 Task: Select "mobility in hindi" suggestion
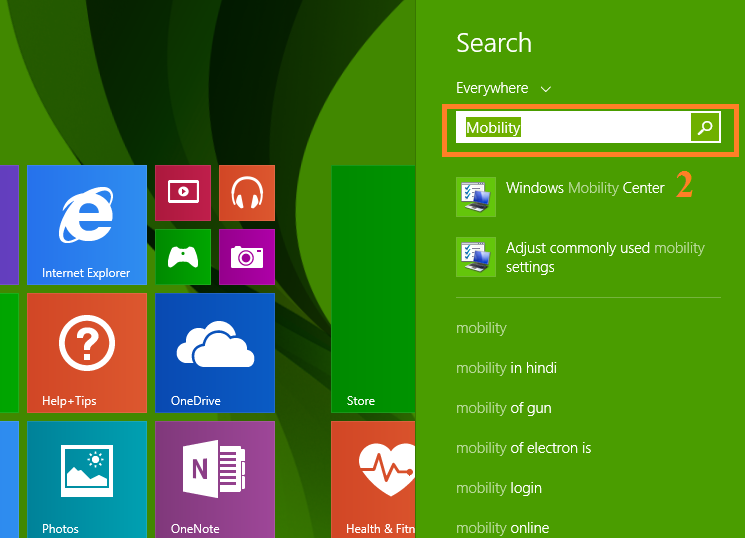[506, 368]
